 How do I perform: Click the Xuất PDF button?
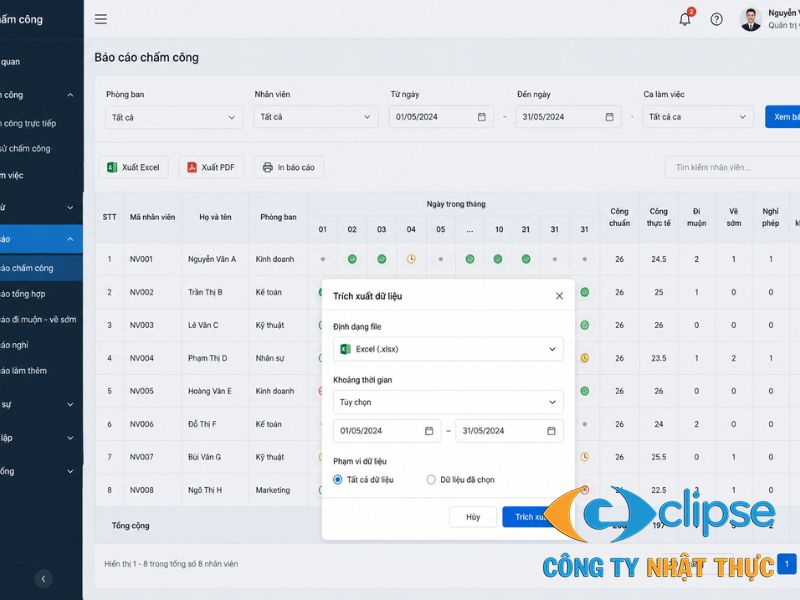tap(211, 167)
